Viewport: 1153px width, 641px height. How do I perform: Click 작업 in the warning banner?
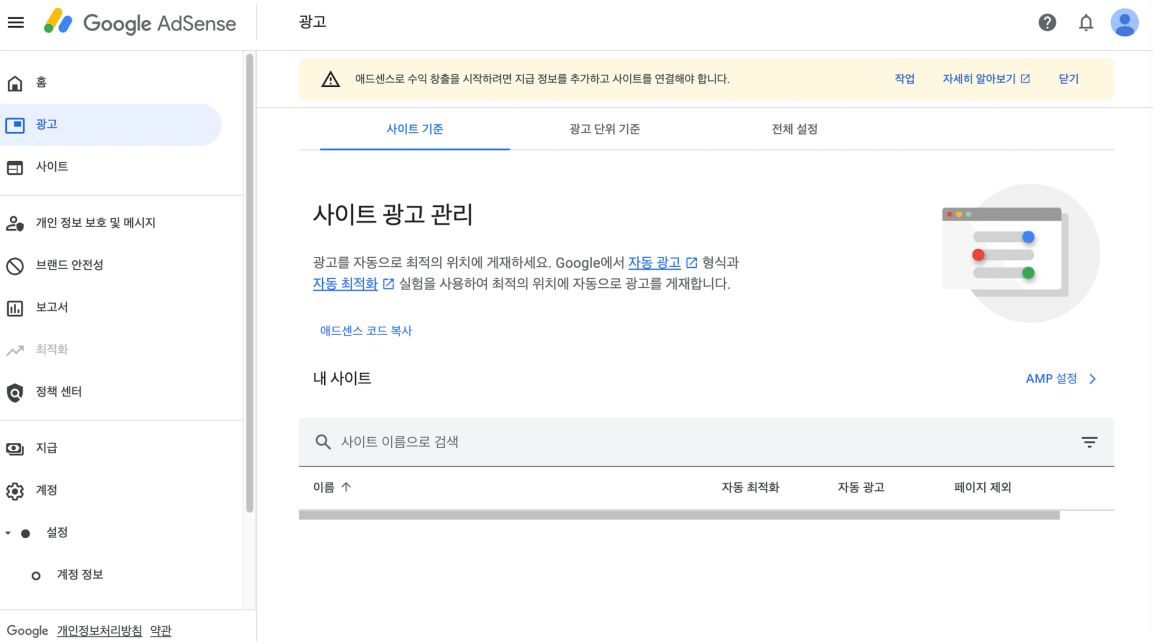click(904, 79)
